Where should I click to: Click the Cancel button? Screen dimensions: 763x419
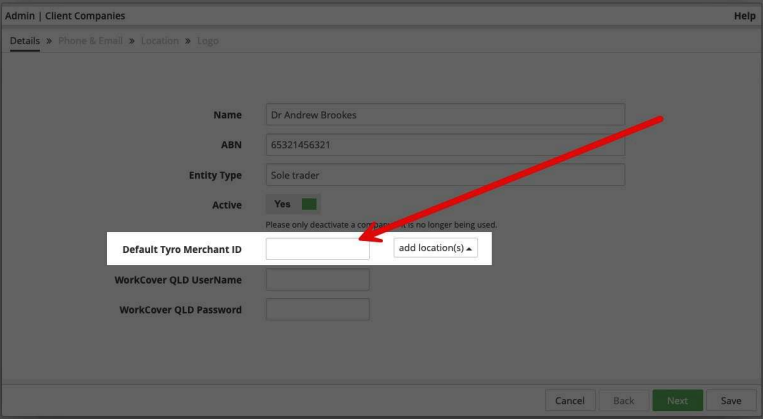point(570,401)
